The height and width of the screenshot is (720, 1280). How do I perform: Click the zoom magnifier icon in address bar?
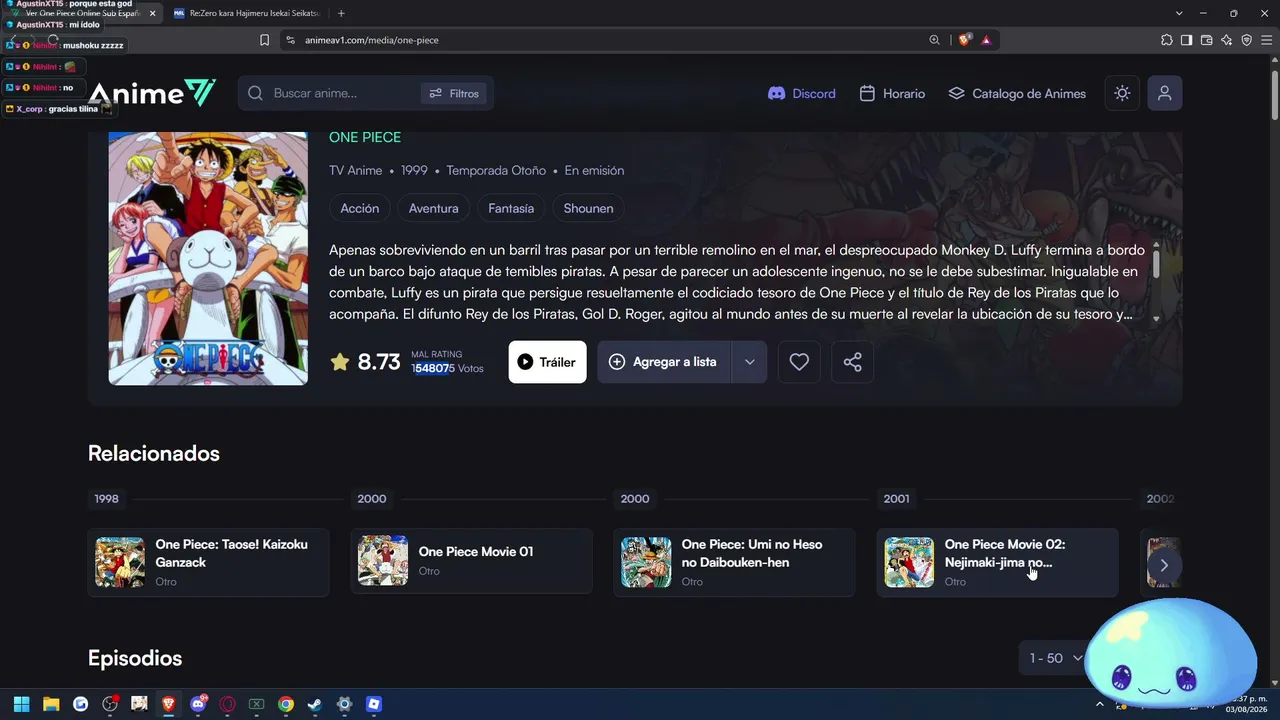[x=934, y=40]
